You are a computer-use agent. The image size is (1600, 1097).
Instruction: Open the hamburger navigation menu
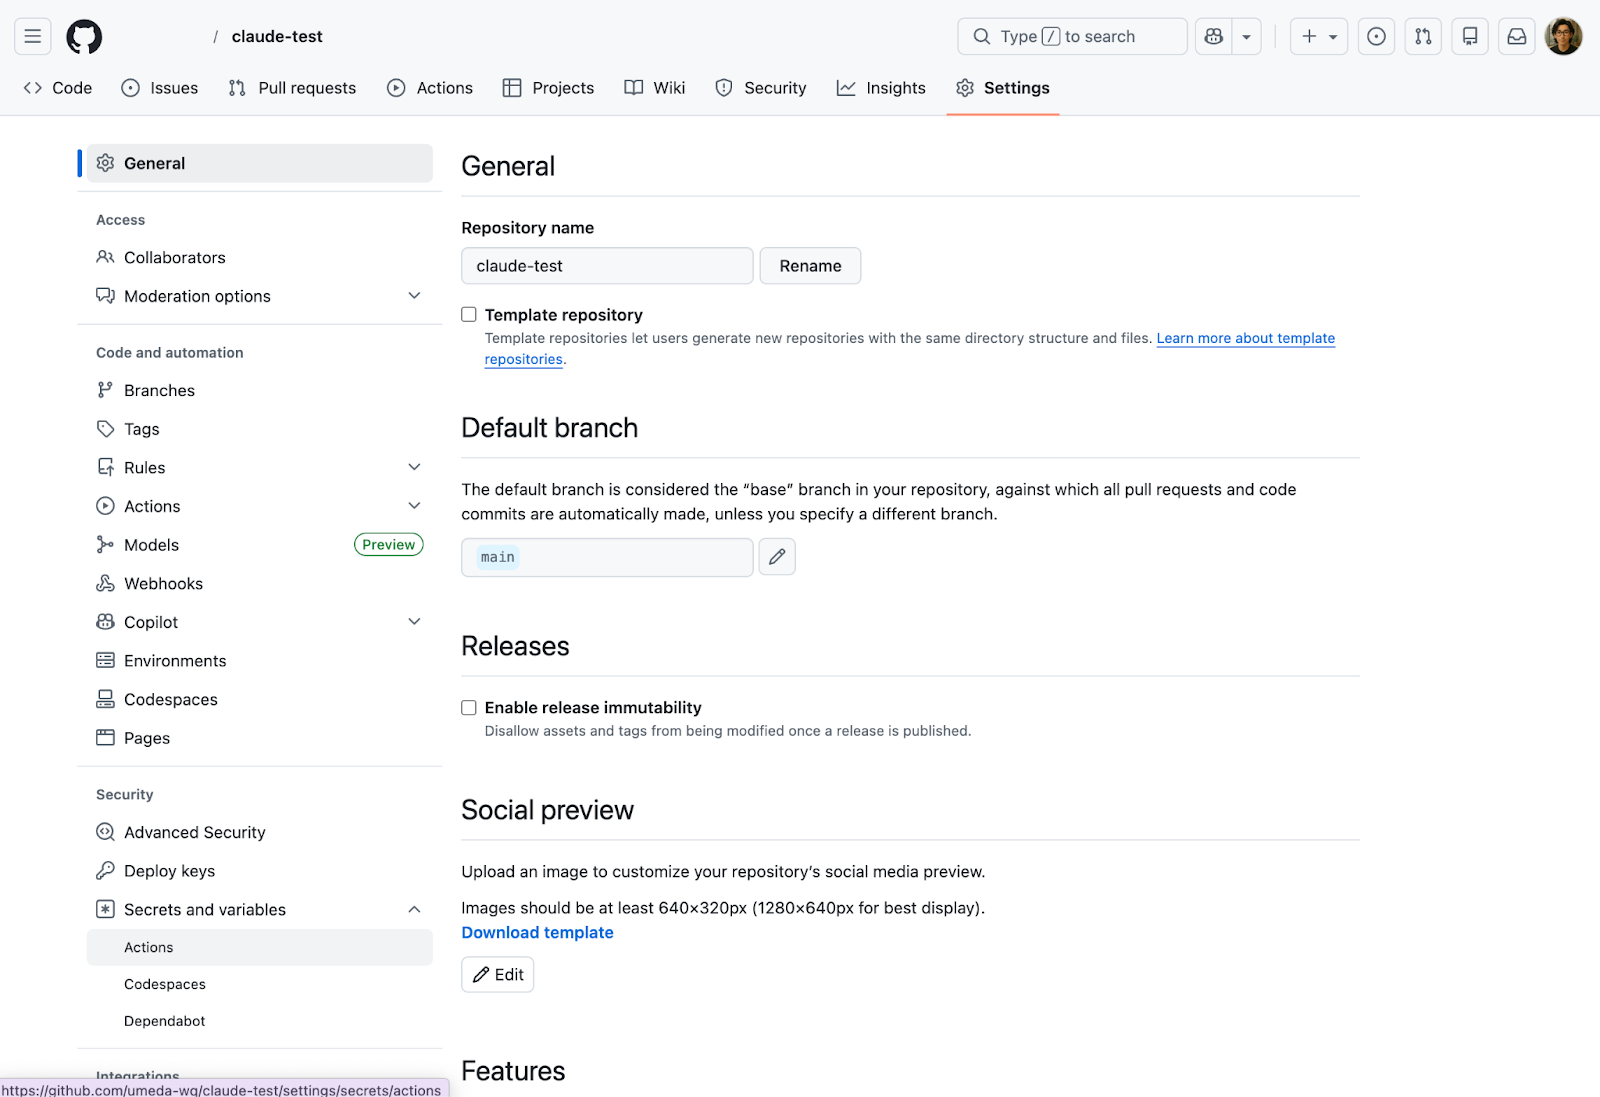pos(33,37)
